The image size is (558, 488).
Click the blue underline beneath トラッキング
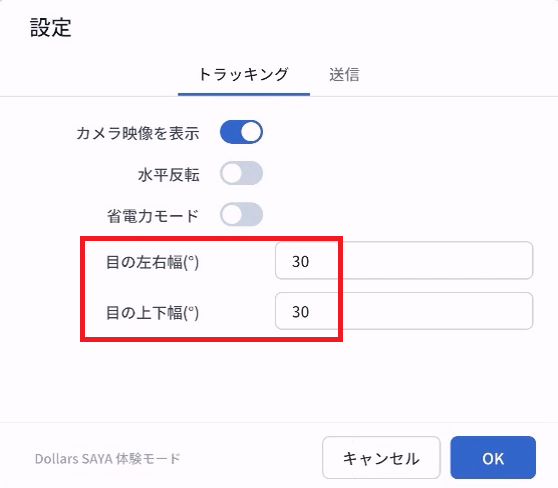pyautogui.click(x=244, y=94)
